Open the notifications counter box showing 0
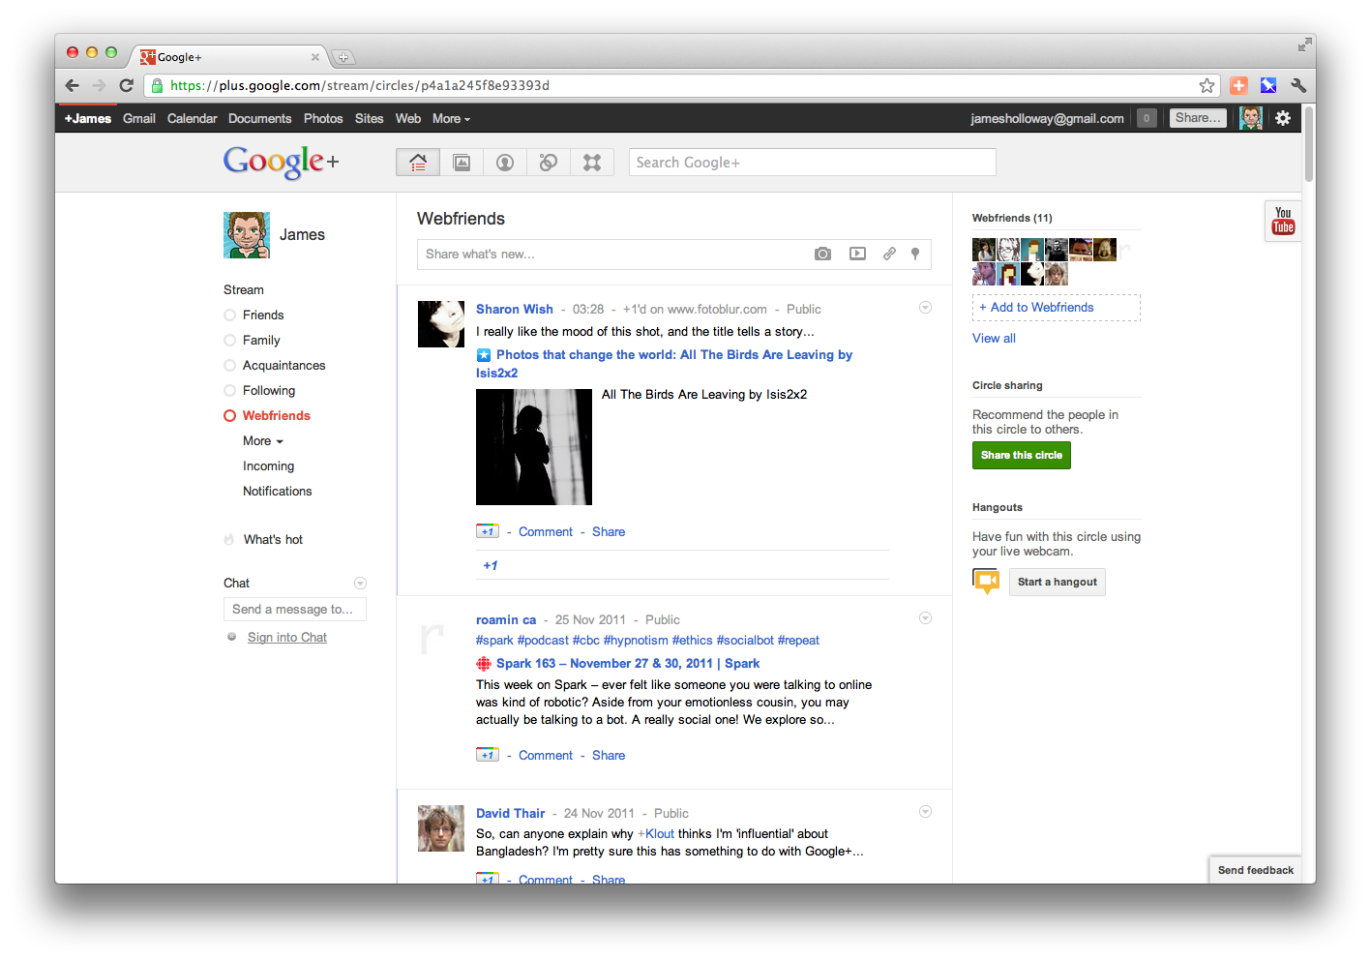1371x960 pixels. [1147, 118]
